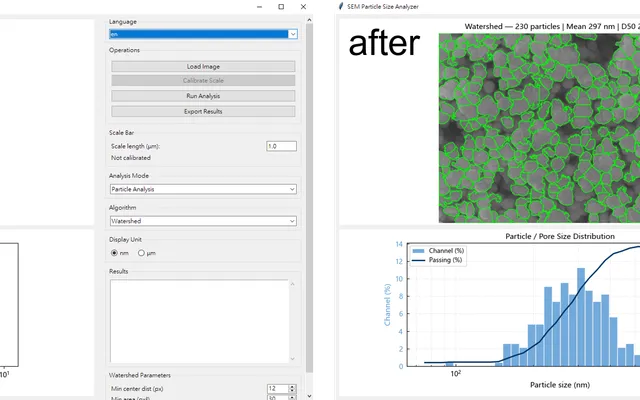Click the Export Results button
Screen dimensions: 640x400
(x=203, y=111)
